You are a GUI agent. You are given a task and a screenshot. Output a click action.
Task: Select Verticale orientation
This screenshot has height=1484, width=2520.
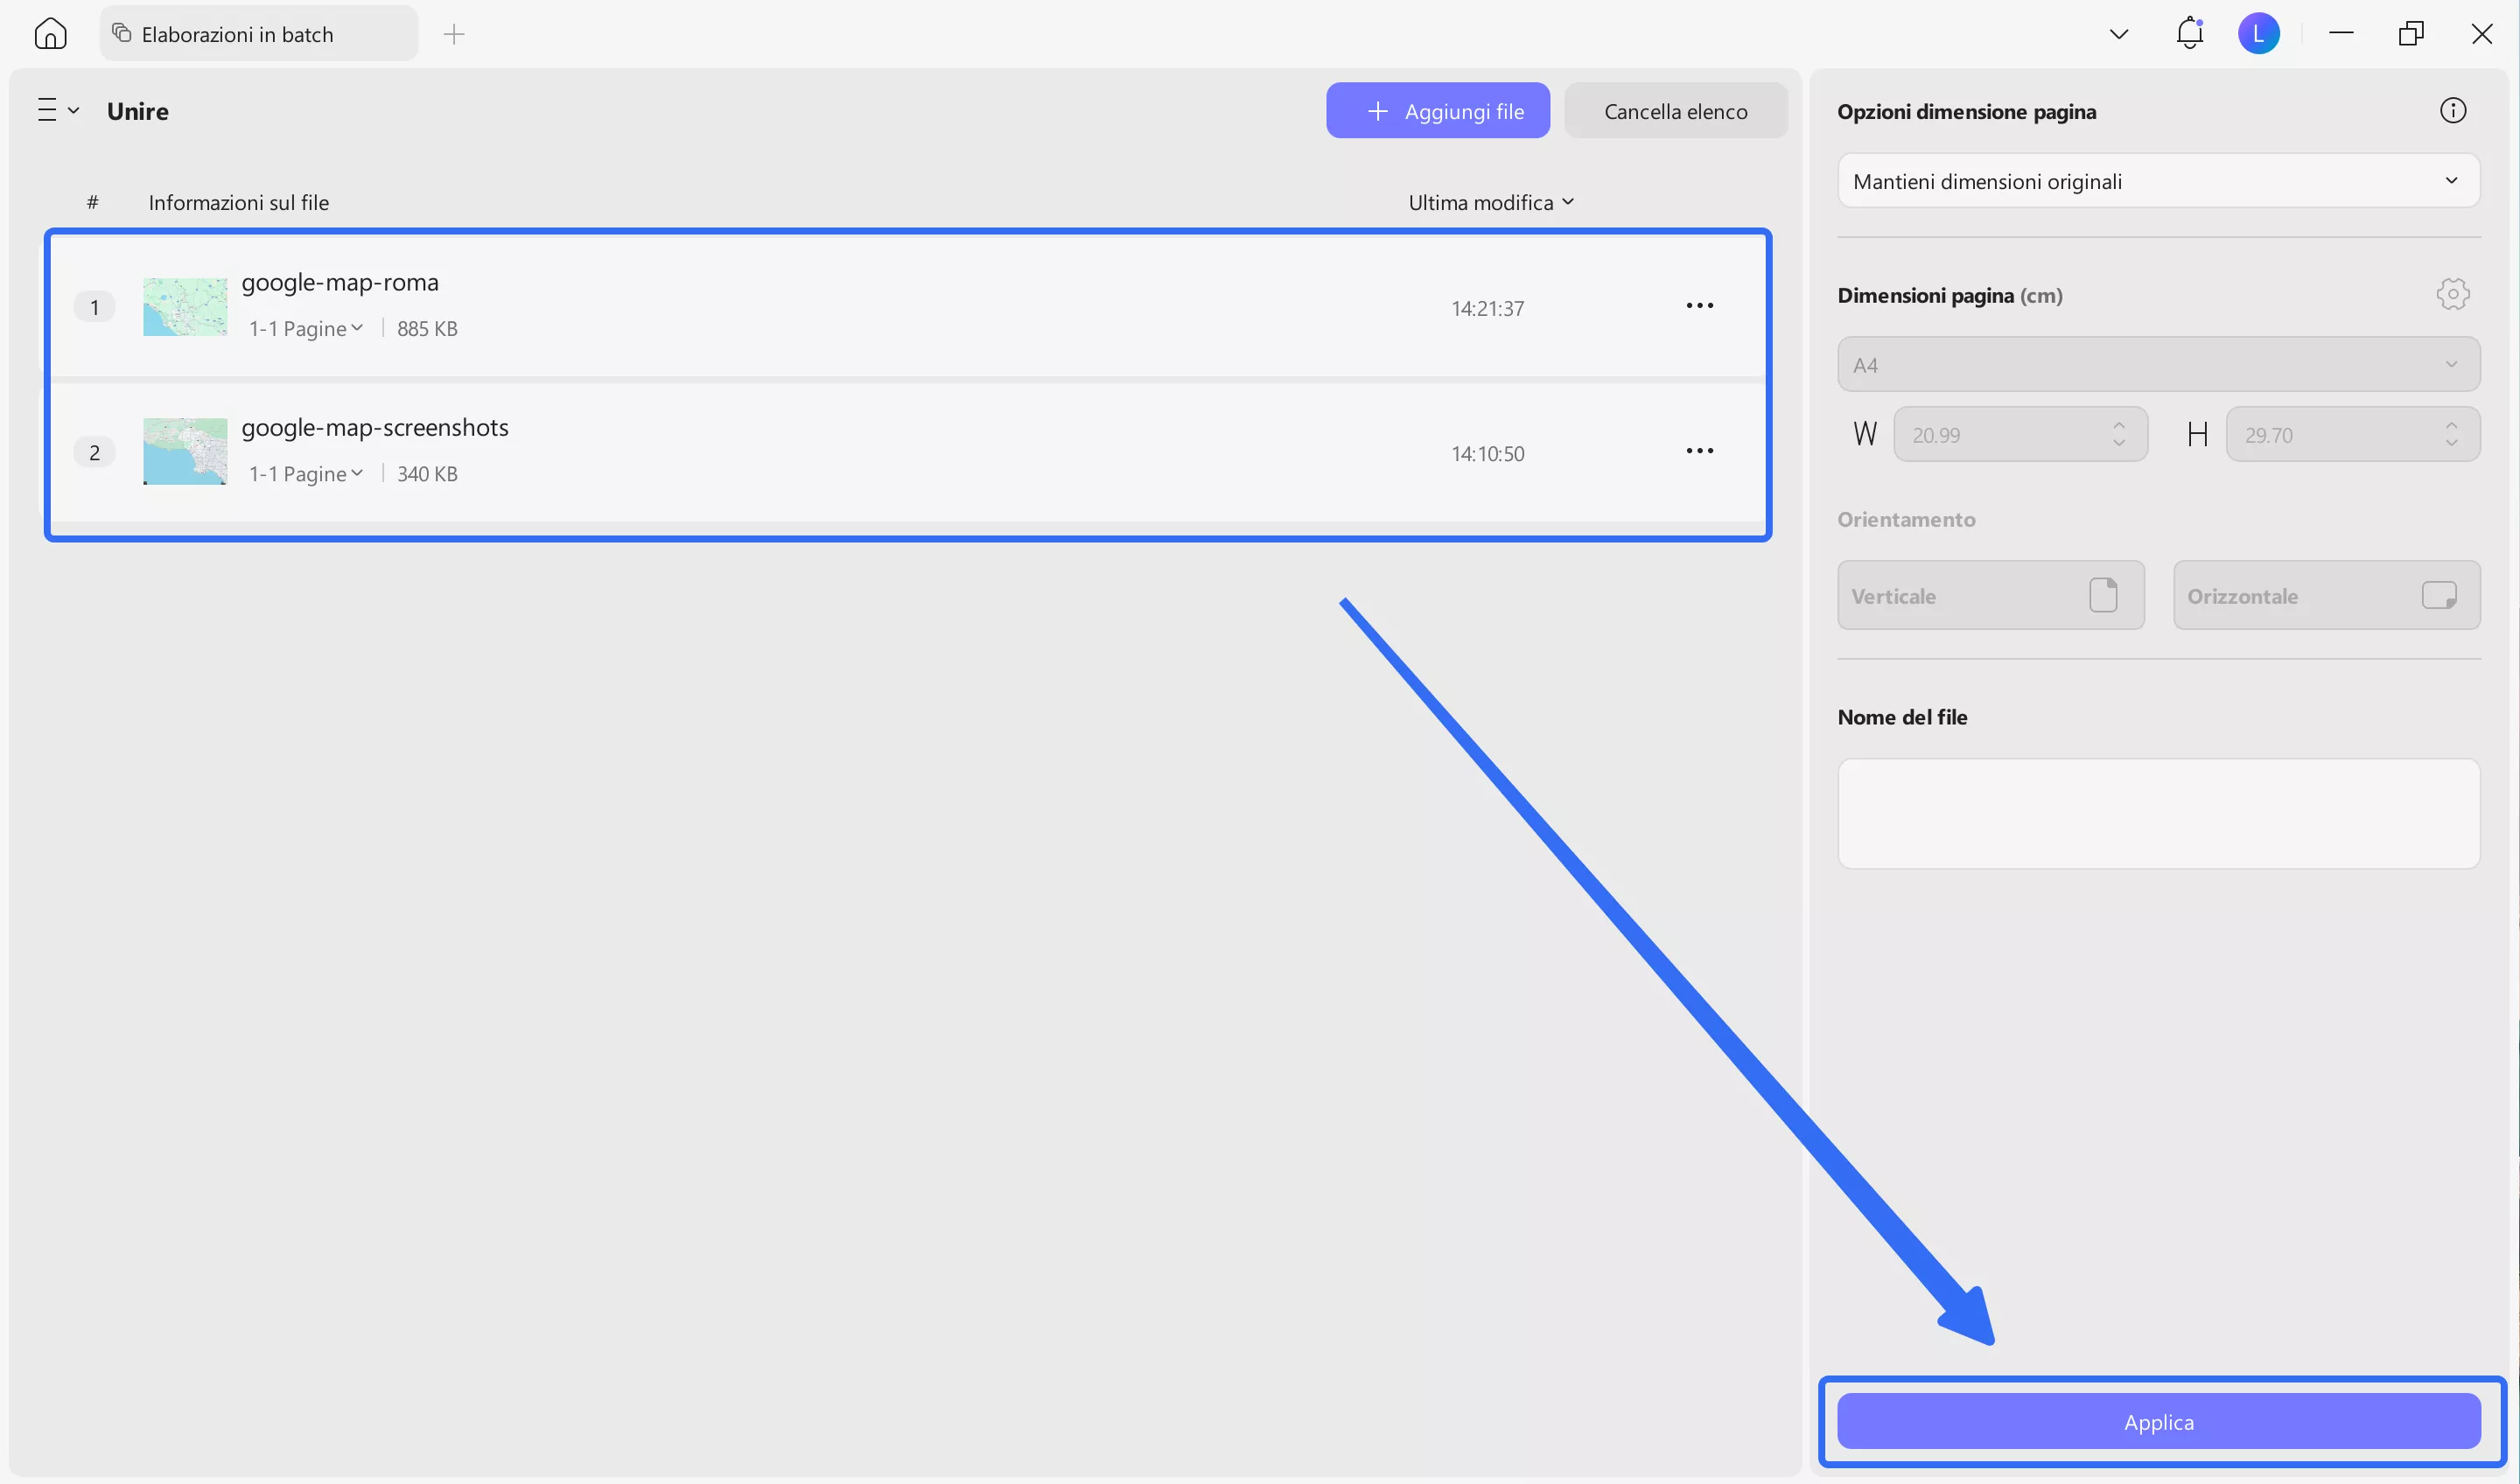pos(1990,596)
